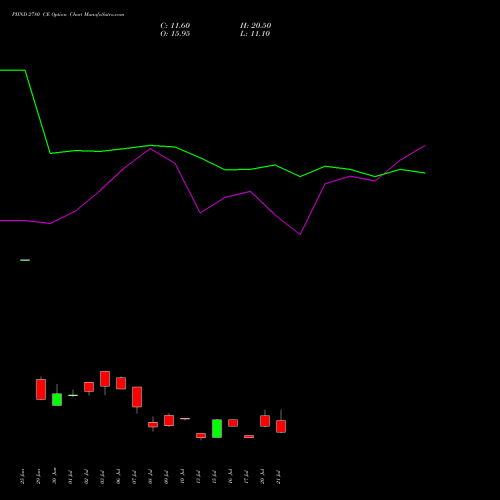Click the small red candlestick above 08 Jul
The height and width of the screenshot is (500, 500).
(153, 424)
